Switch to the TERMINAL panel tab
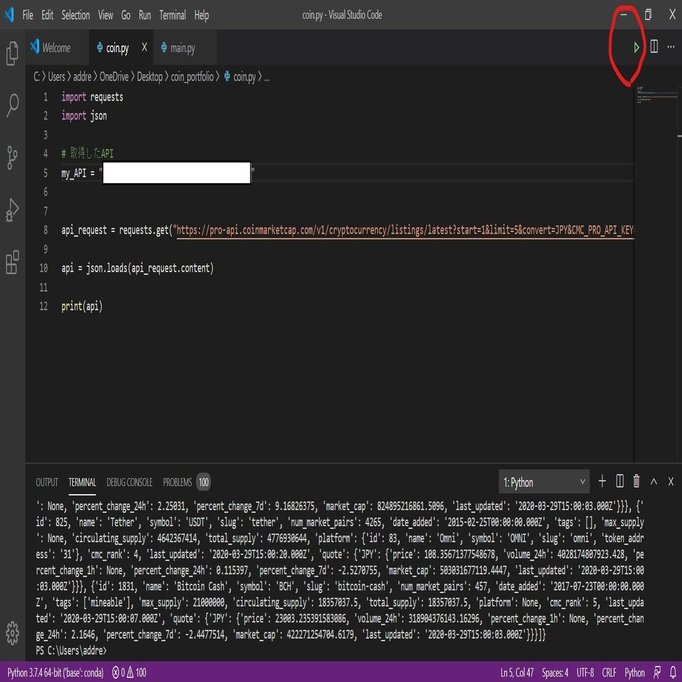The height and width of the screenshot is (682, 682). pyautogui.click(x=82, y=482)
